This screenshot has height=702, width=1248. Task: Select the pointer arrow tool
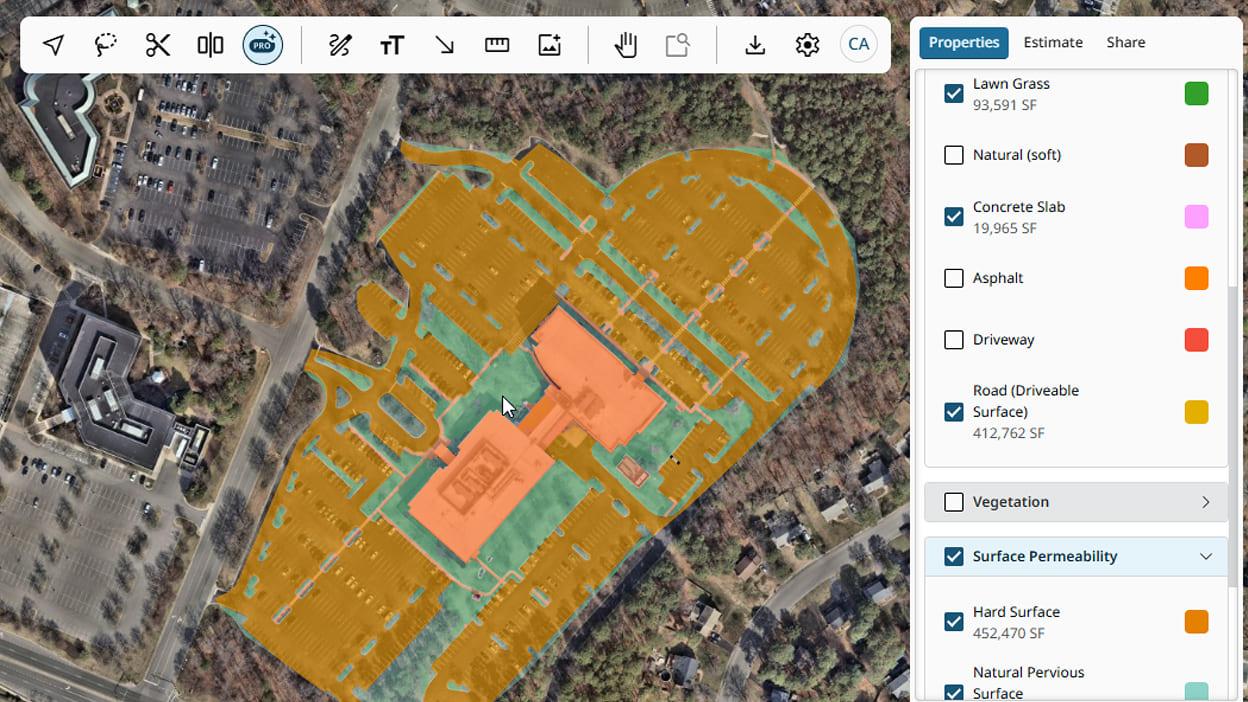pos(54,45)
